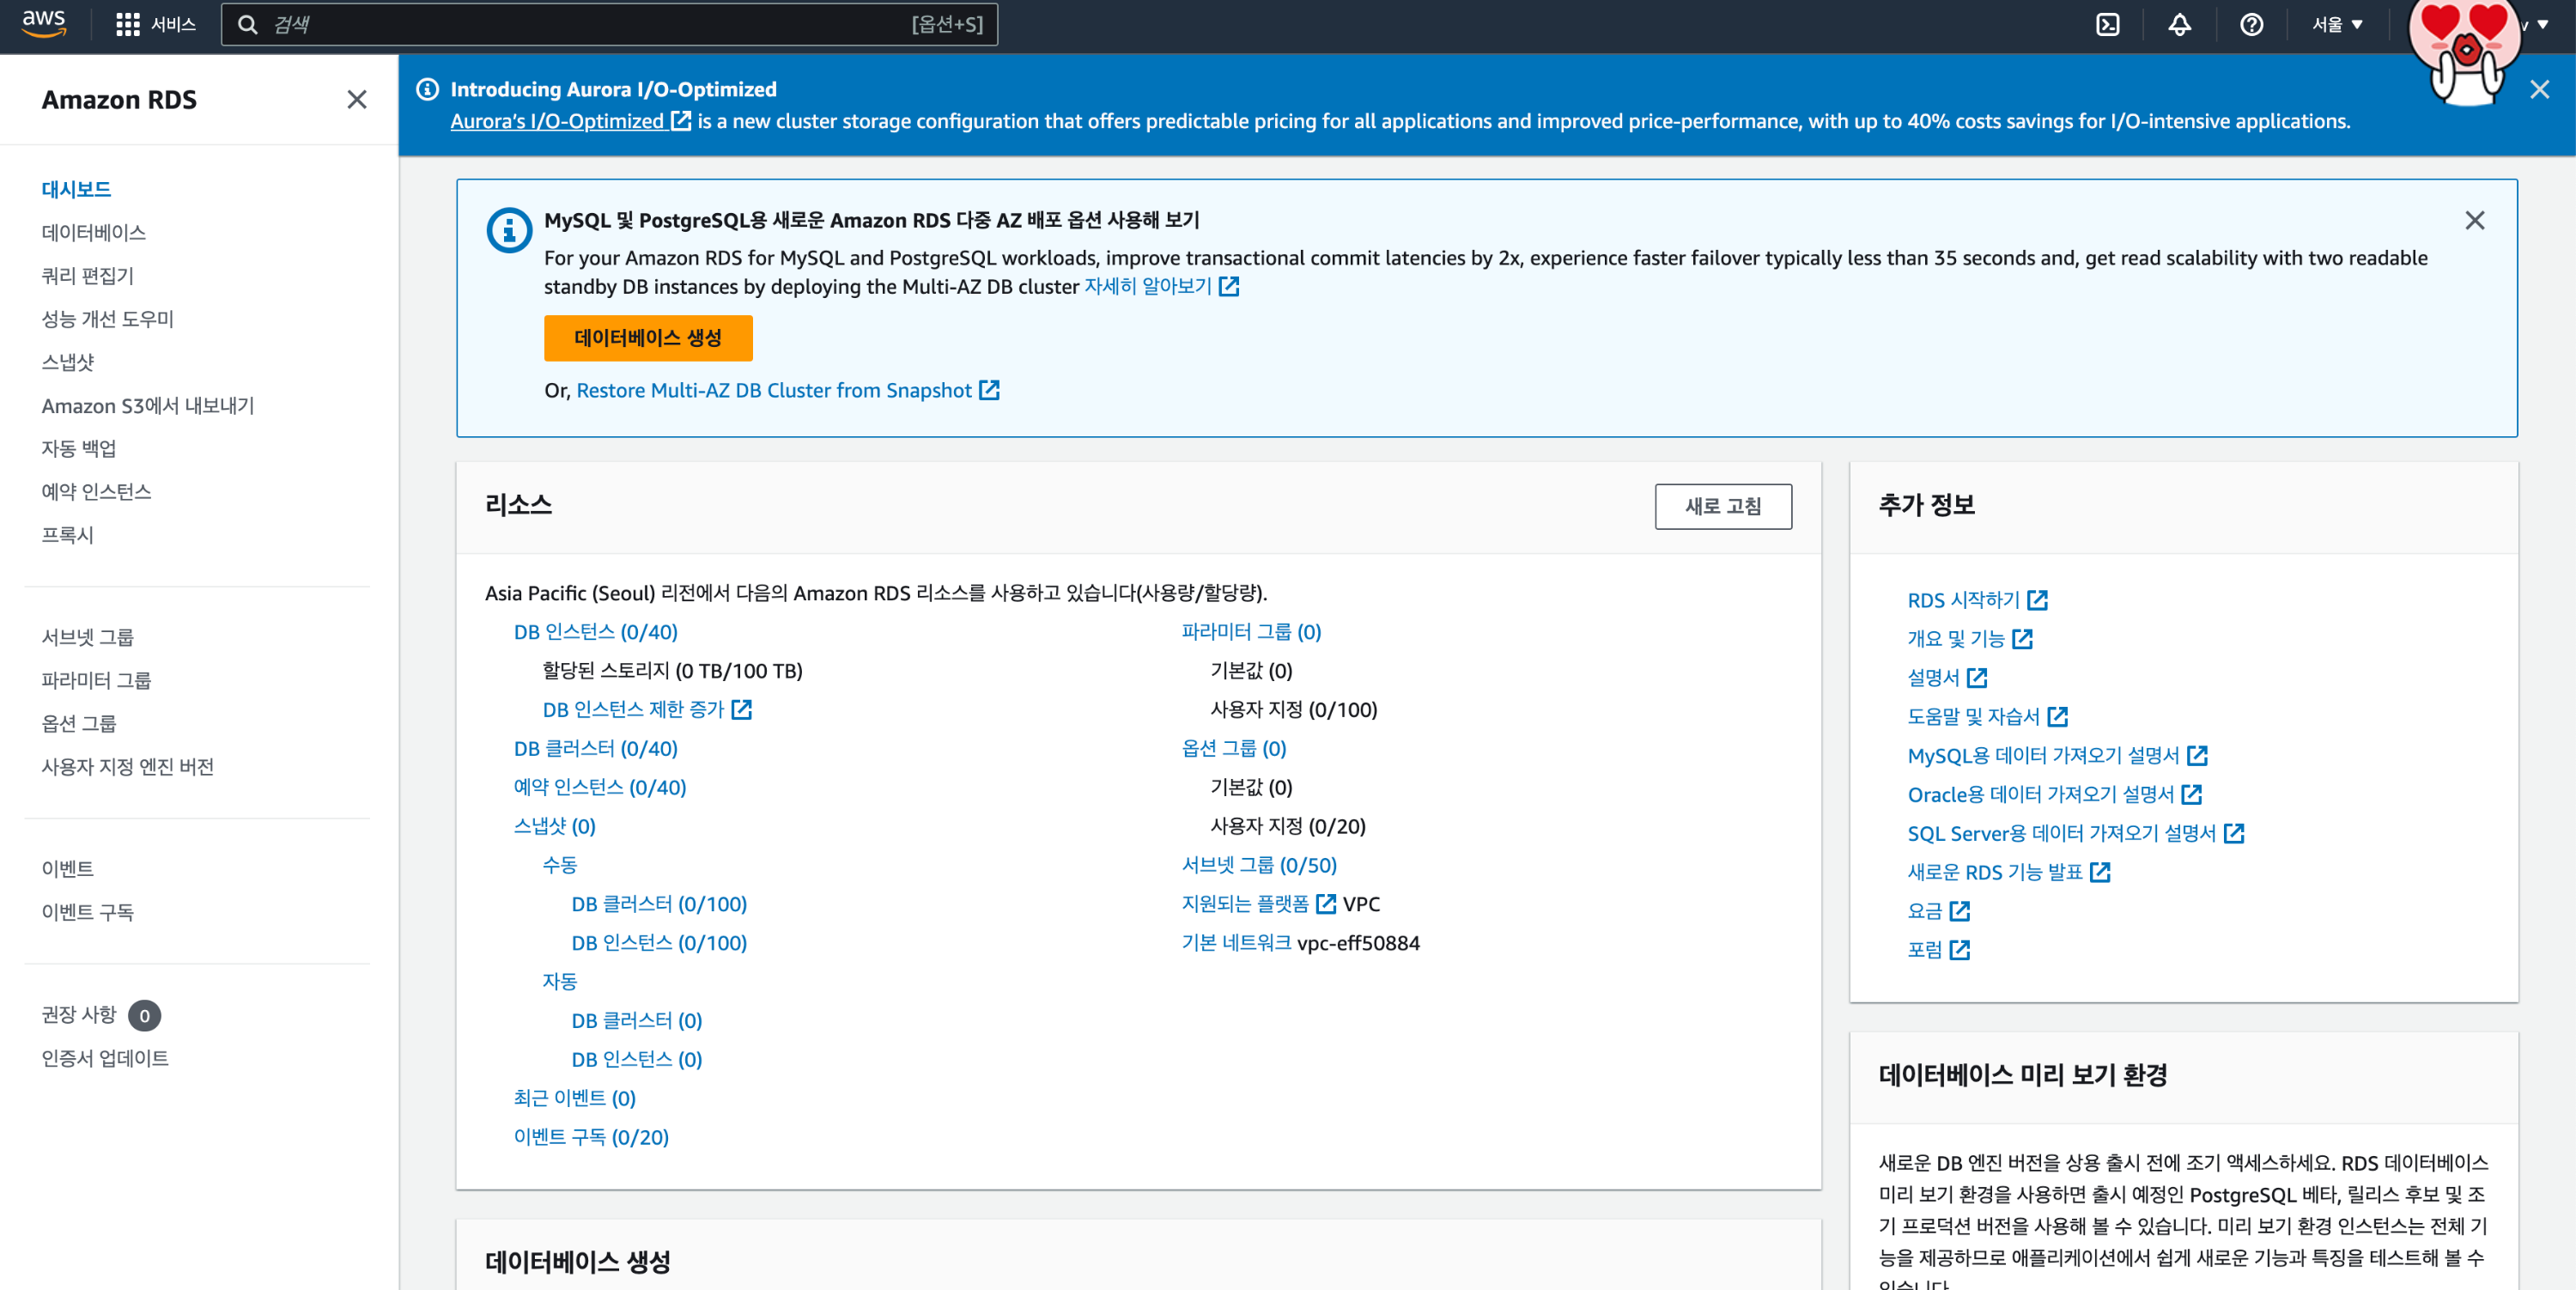The width and height of the screenshot is (2576, 1290).
Task: Go to AWS home logo
Action: coord(44,23)
